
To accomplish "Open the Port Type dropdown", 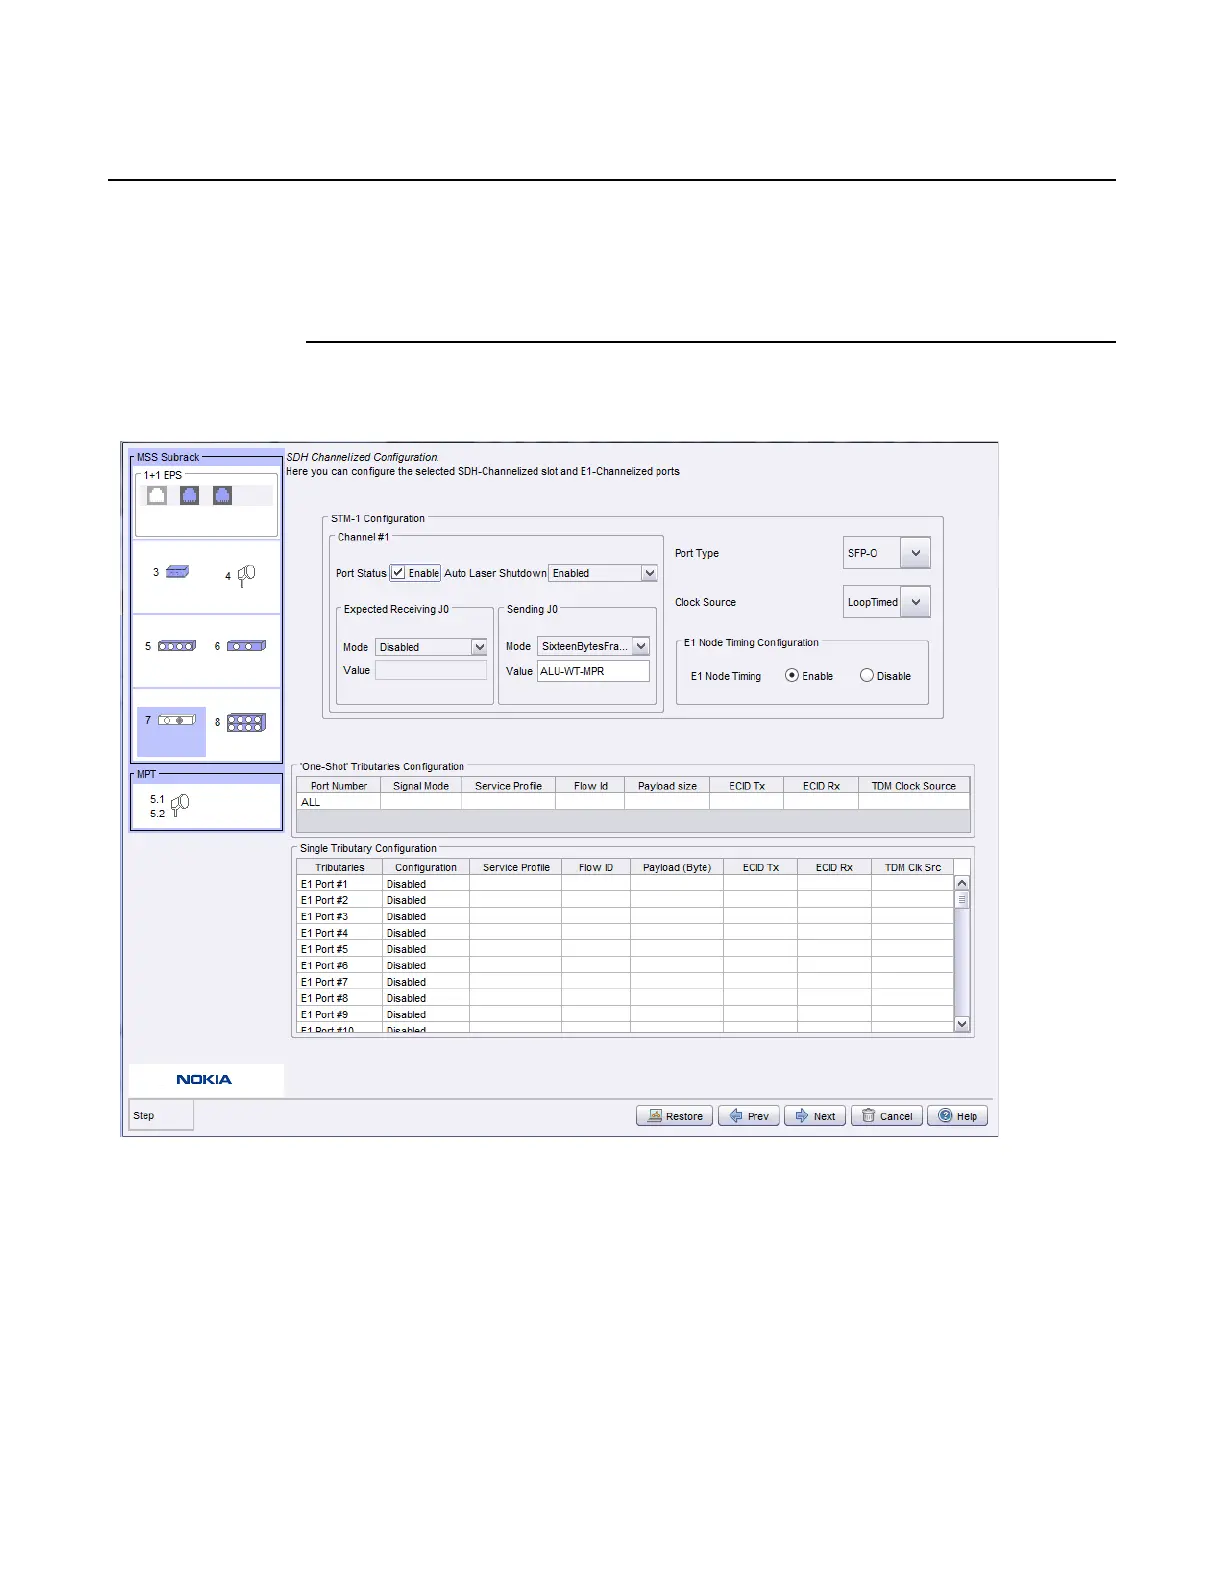I will [915, 553].
